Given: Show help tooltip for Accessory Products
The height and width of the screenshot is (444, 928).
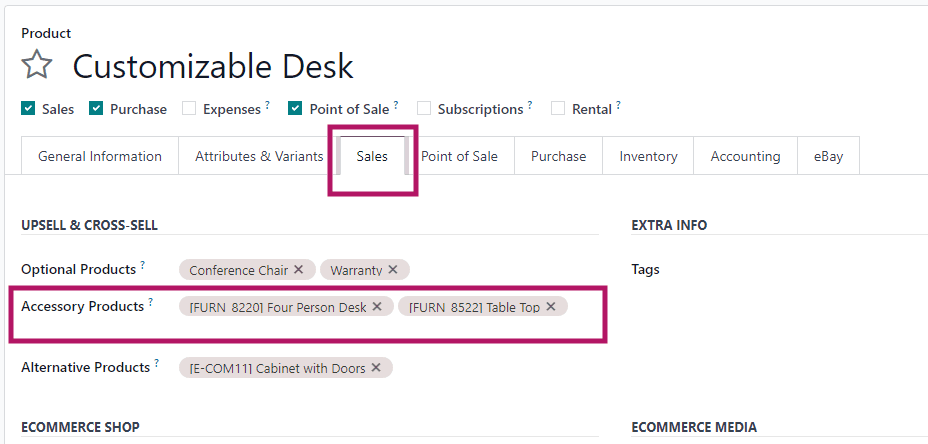Looking at the screenshot, I should [x=151, y=302].
